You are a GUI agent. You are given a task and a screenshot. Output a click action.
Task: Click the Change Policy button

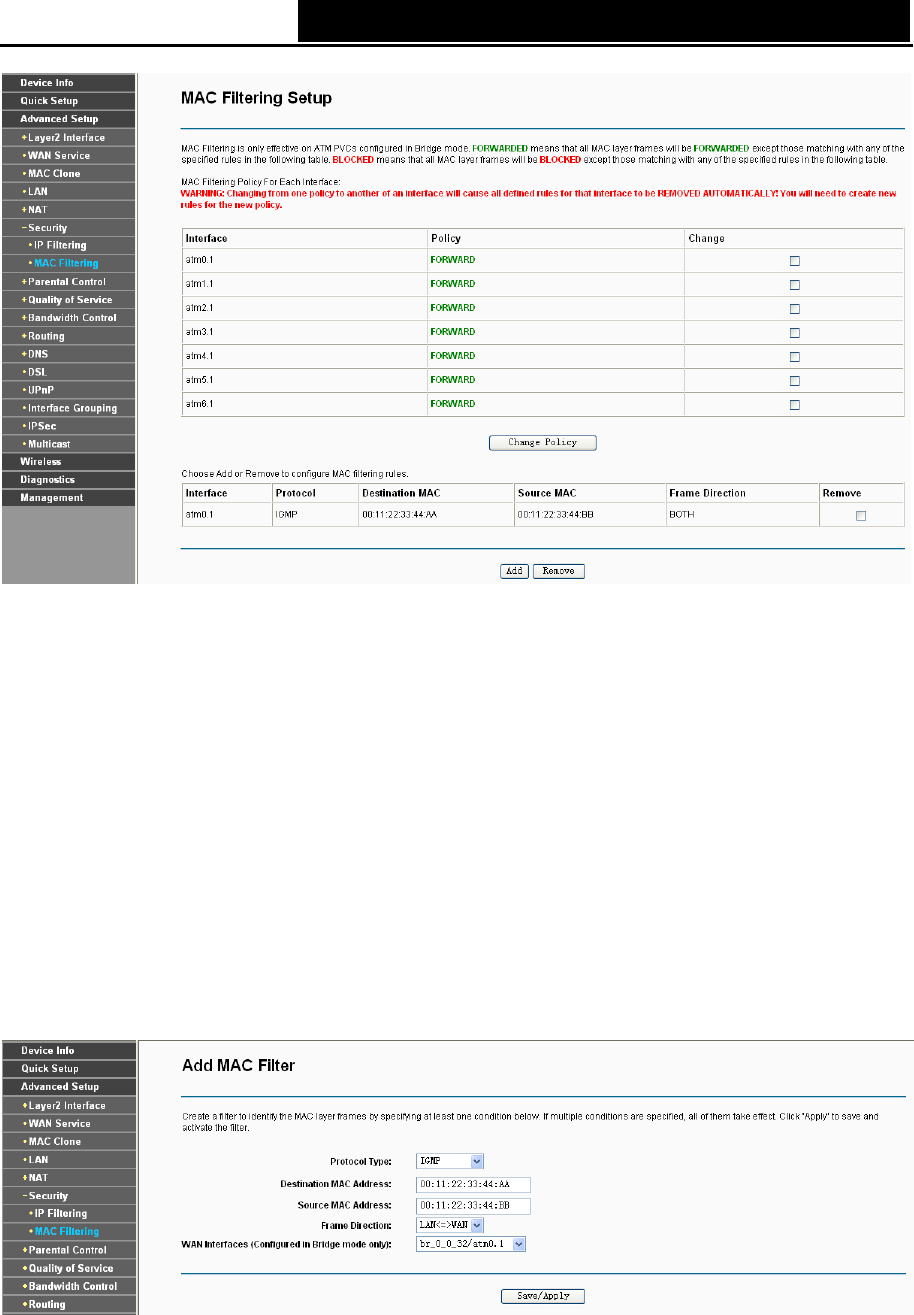[543, 442]
